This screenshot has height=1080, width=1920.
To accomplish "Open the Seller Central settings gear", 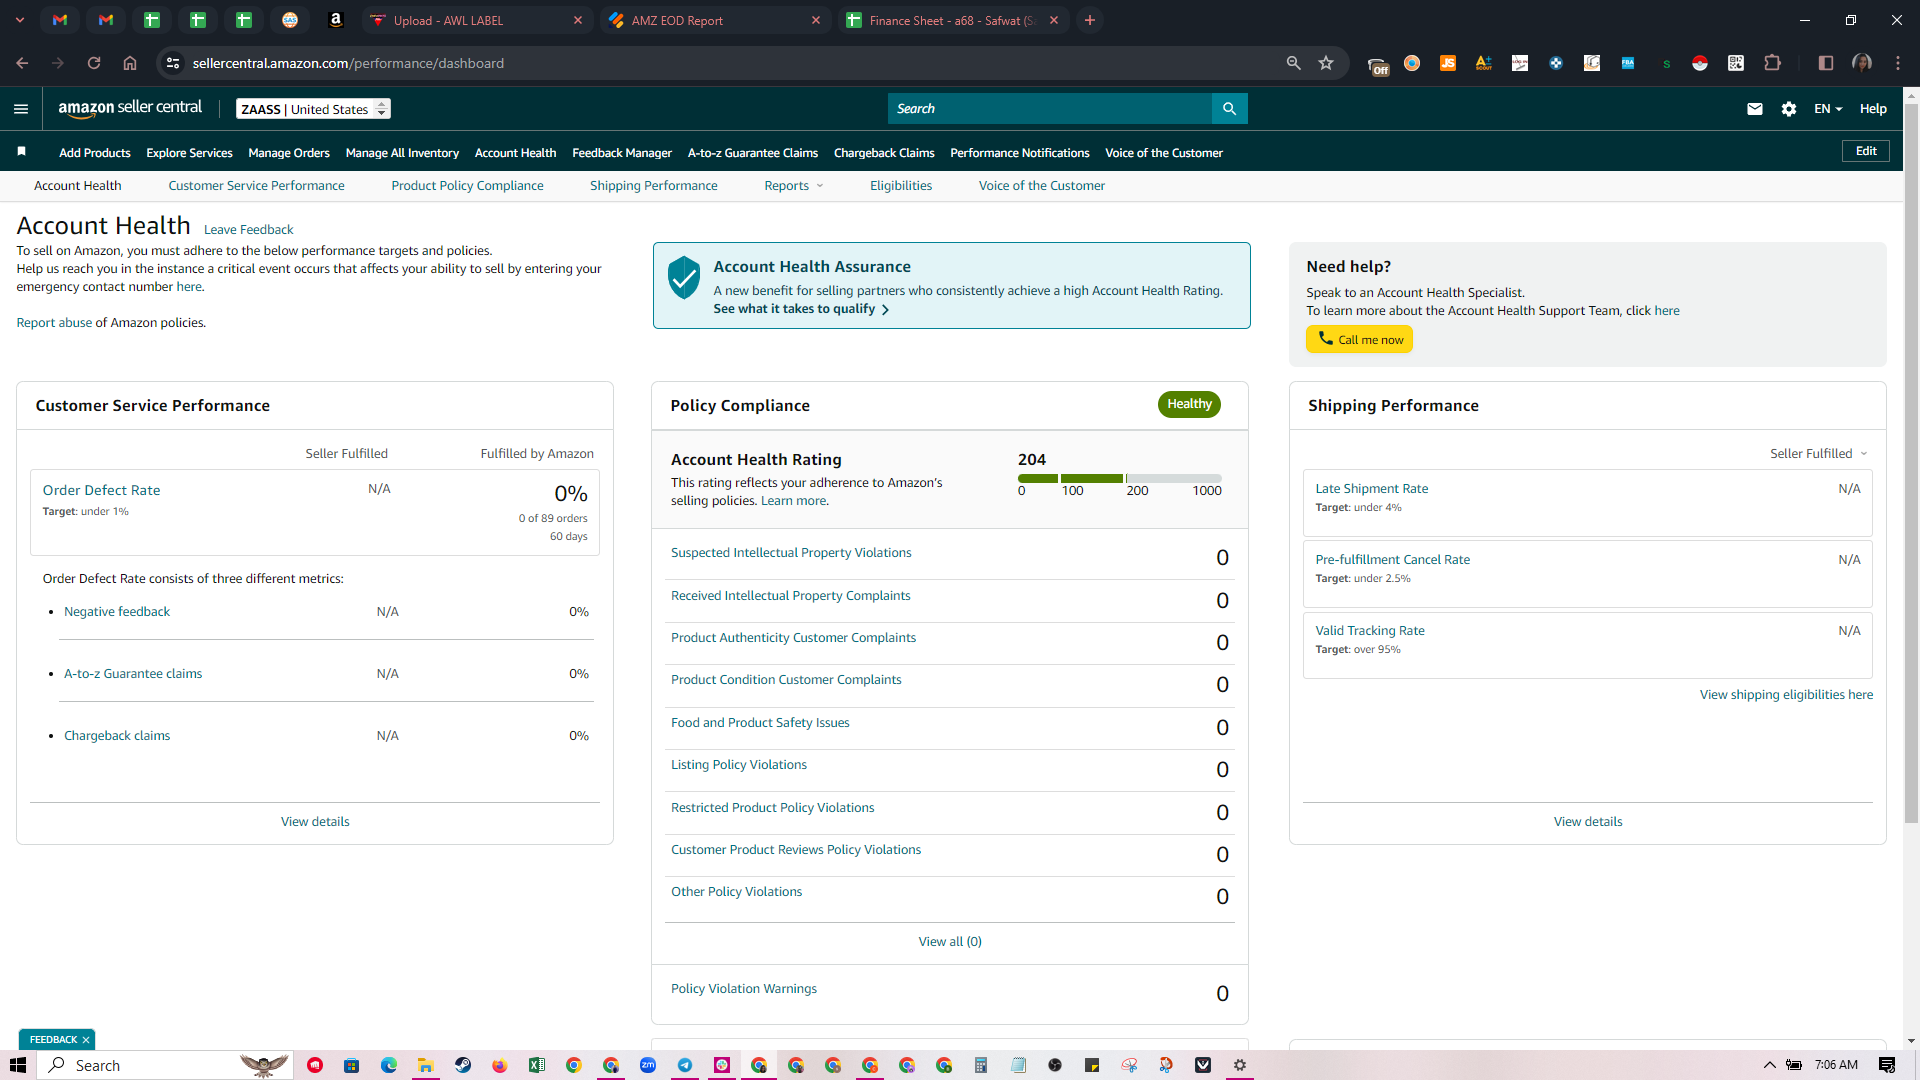I will point(1789,109).
